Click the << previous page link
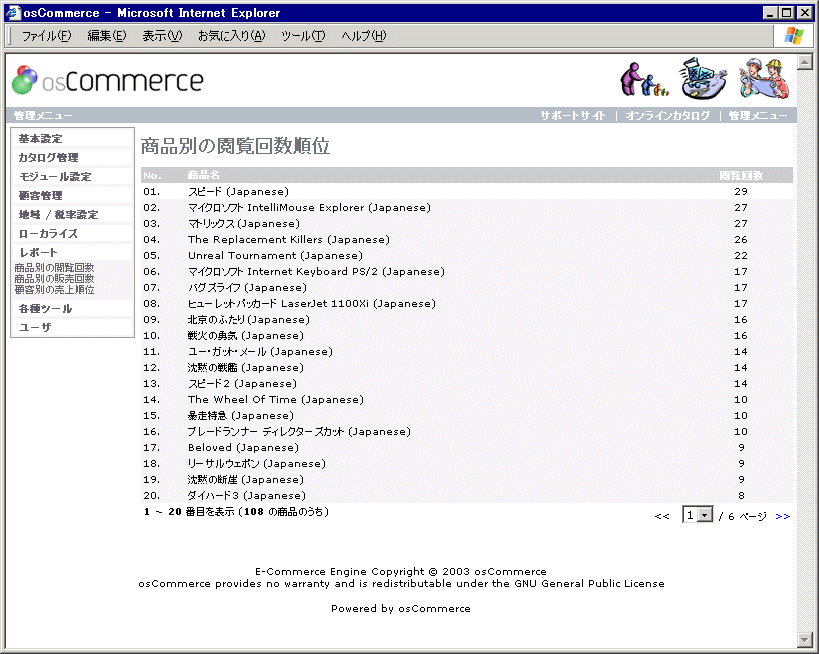Viewport: 819px width, 654px height. [662, 516]
